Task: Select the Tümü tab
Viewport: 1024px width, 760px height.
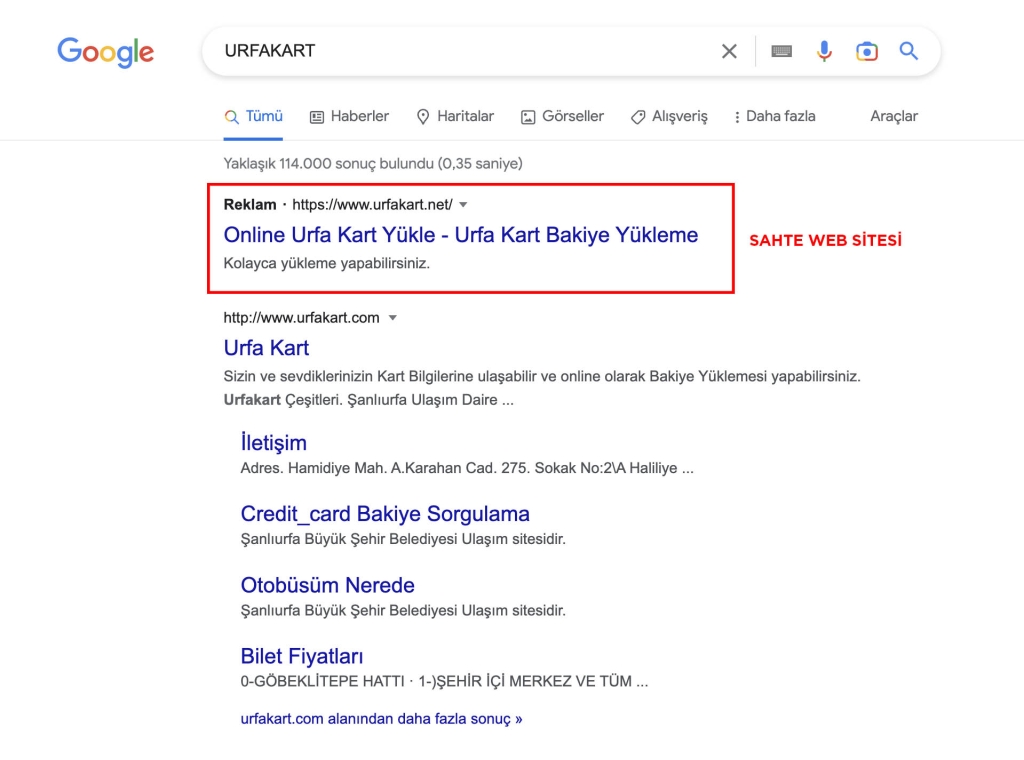Action: tap(253, 116)
